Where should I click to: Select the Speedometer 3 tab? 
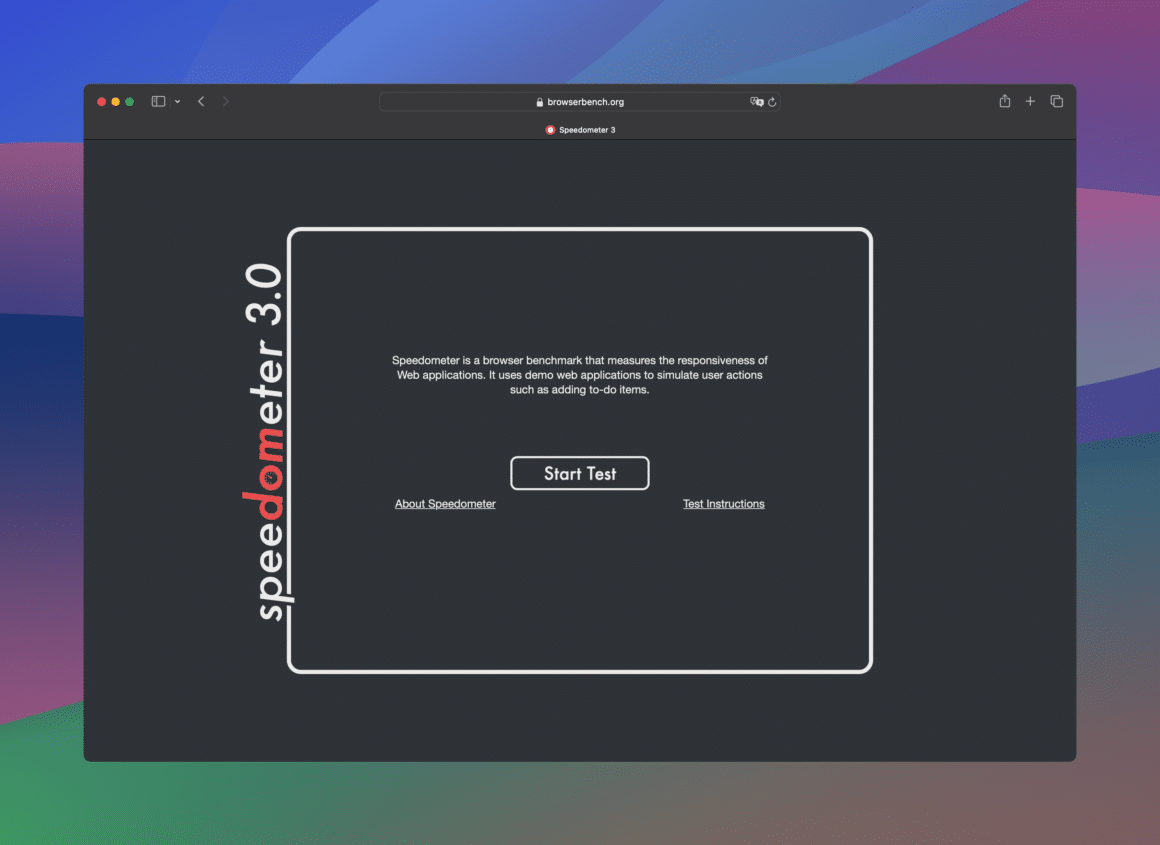(x=586, y=130)
